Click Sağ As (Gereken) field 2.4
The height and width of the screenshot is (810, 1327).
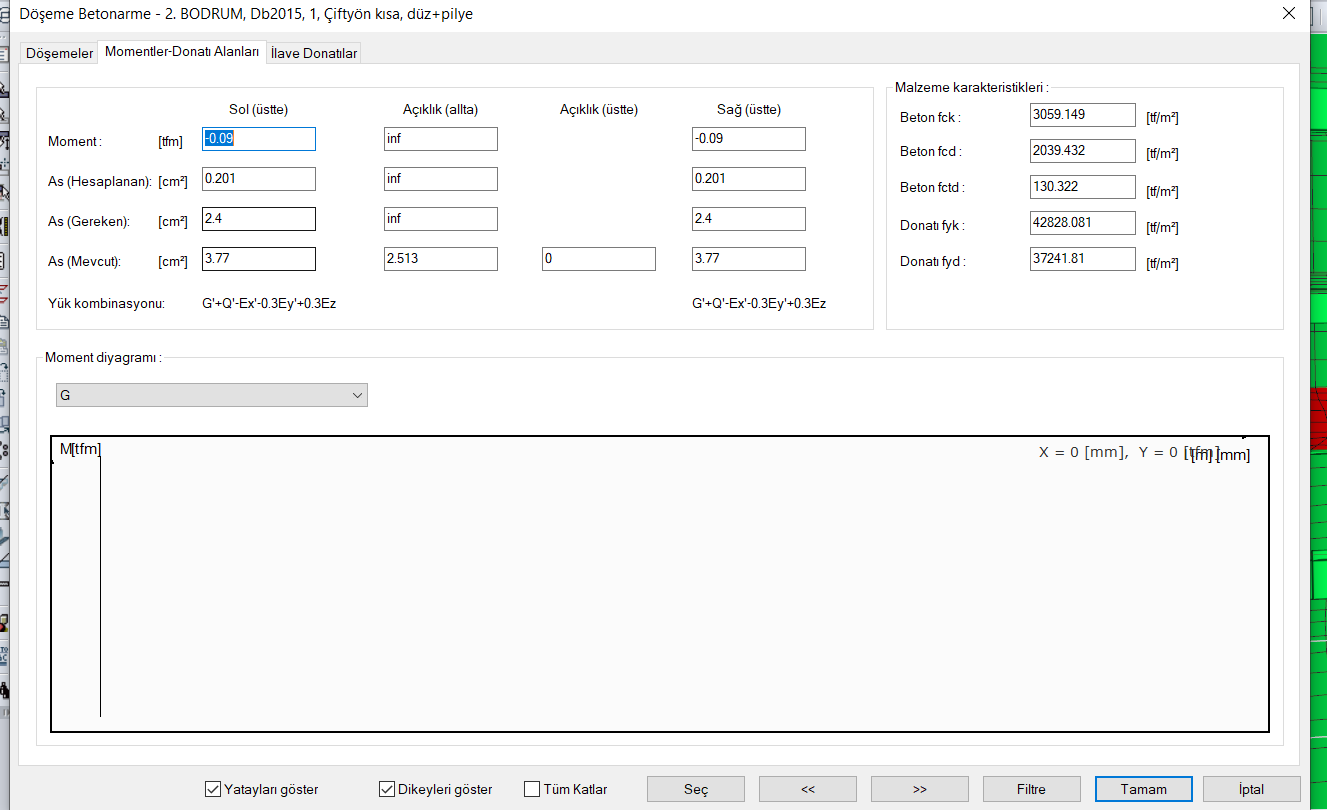[x=749, y=219]
